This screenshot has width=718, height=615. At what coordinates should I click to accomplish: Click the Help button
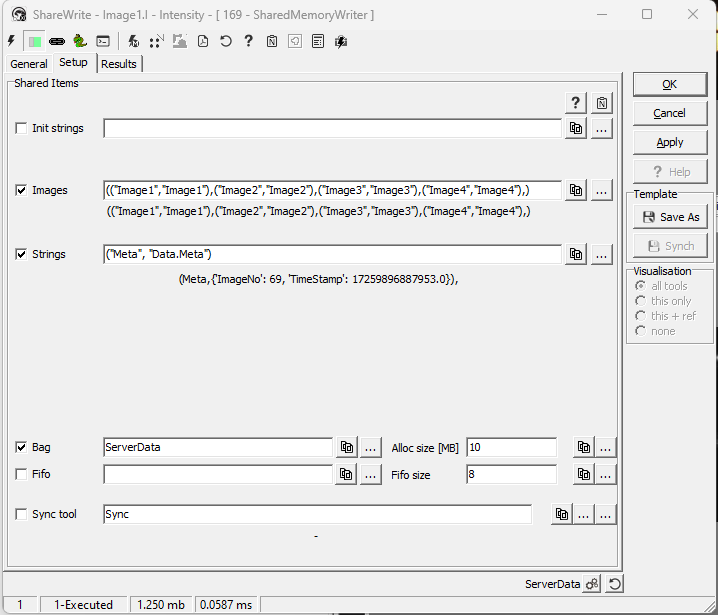point(670,172)
